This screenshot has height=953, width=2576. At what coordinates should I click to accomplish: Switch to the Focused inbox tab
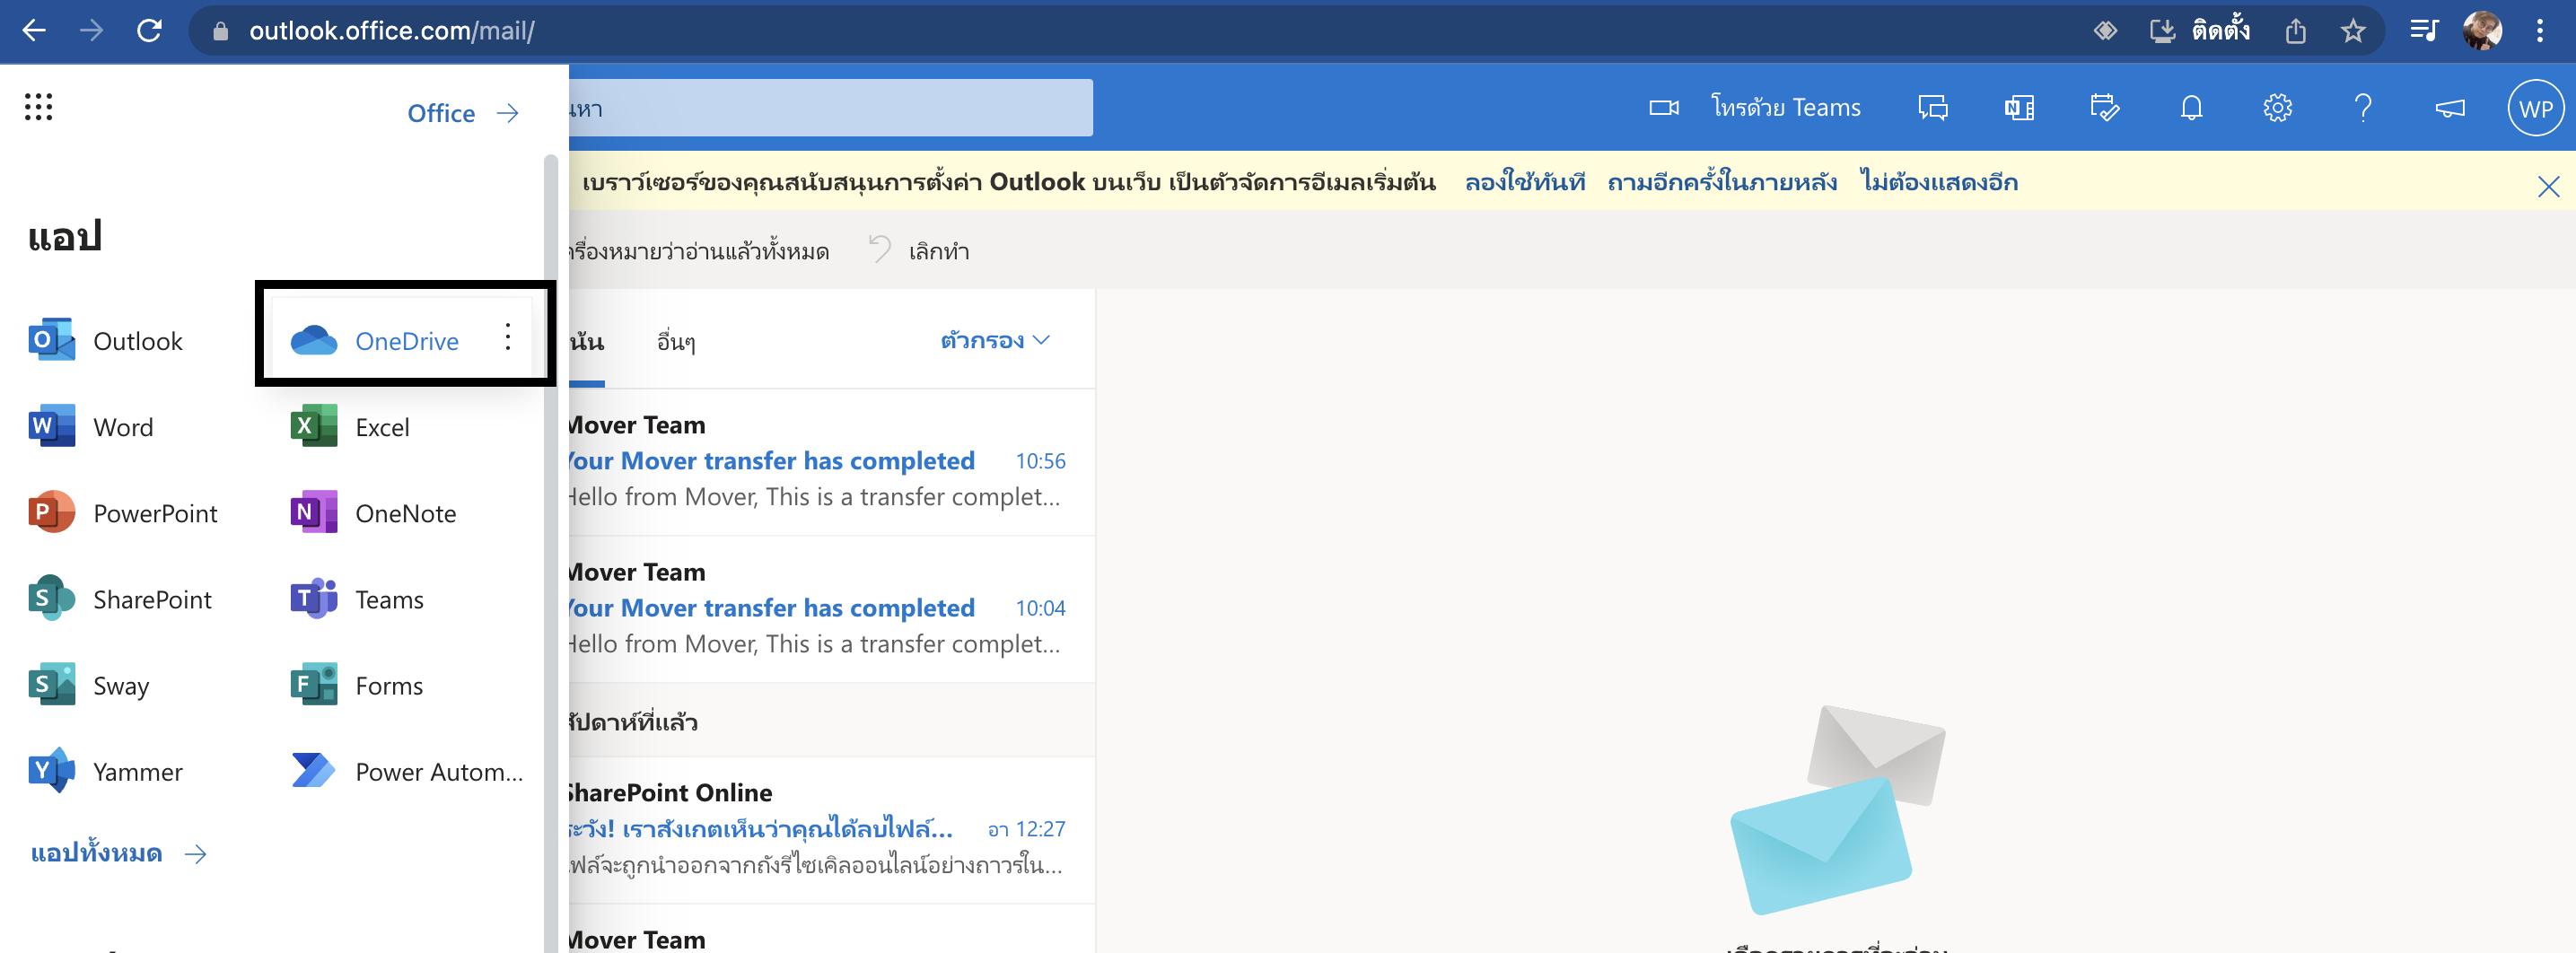click(x=586, y=341)
